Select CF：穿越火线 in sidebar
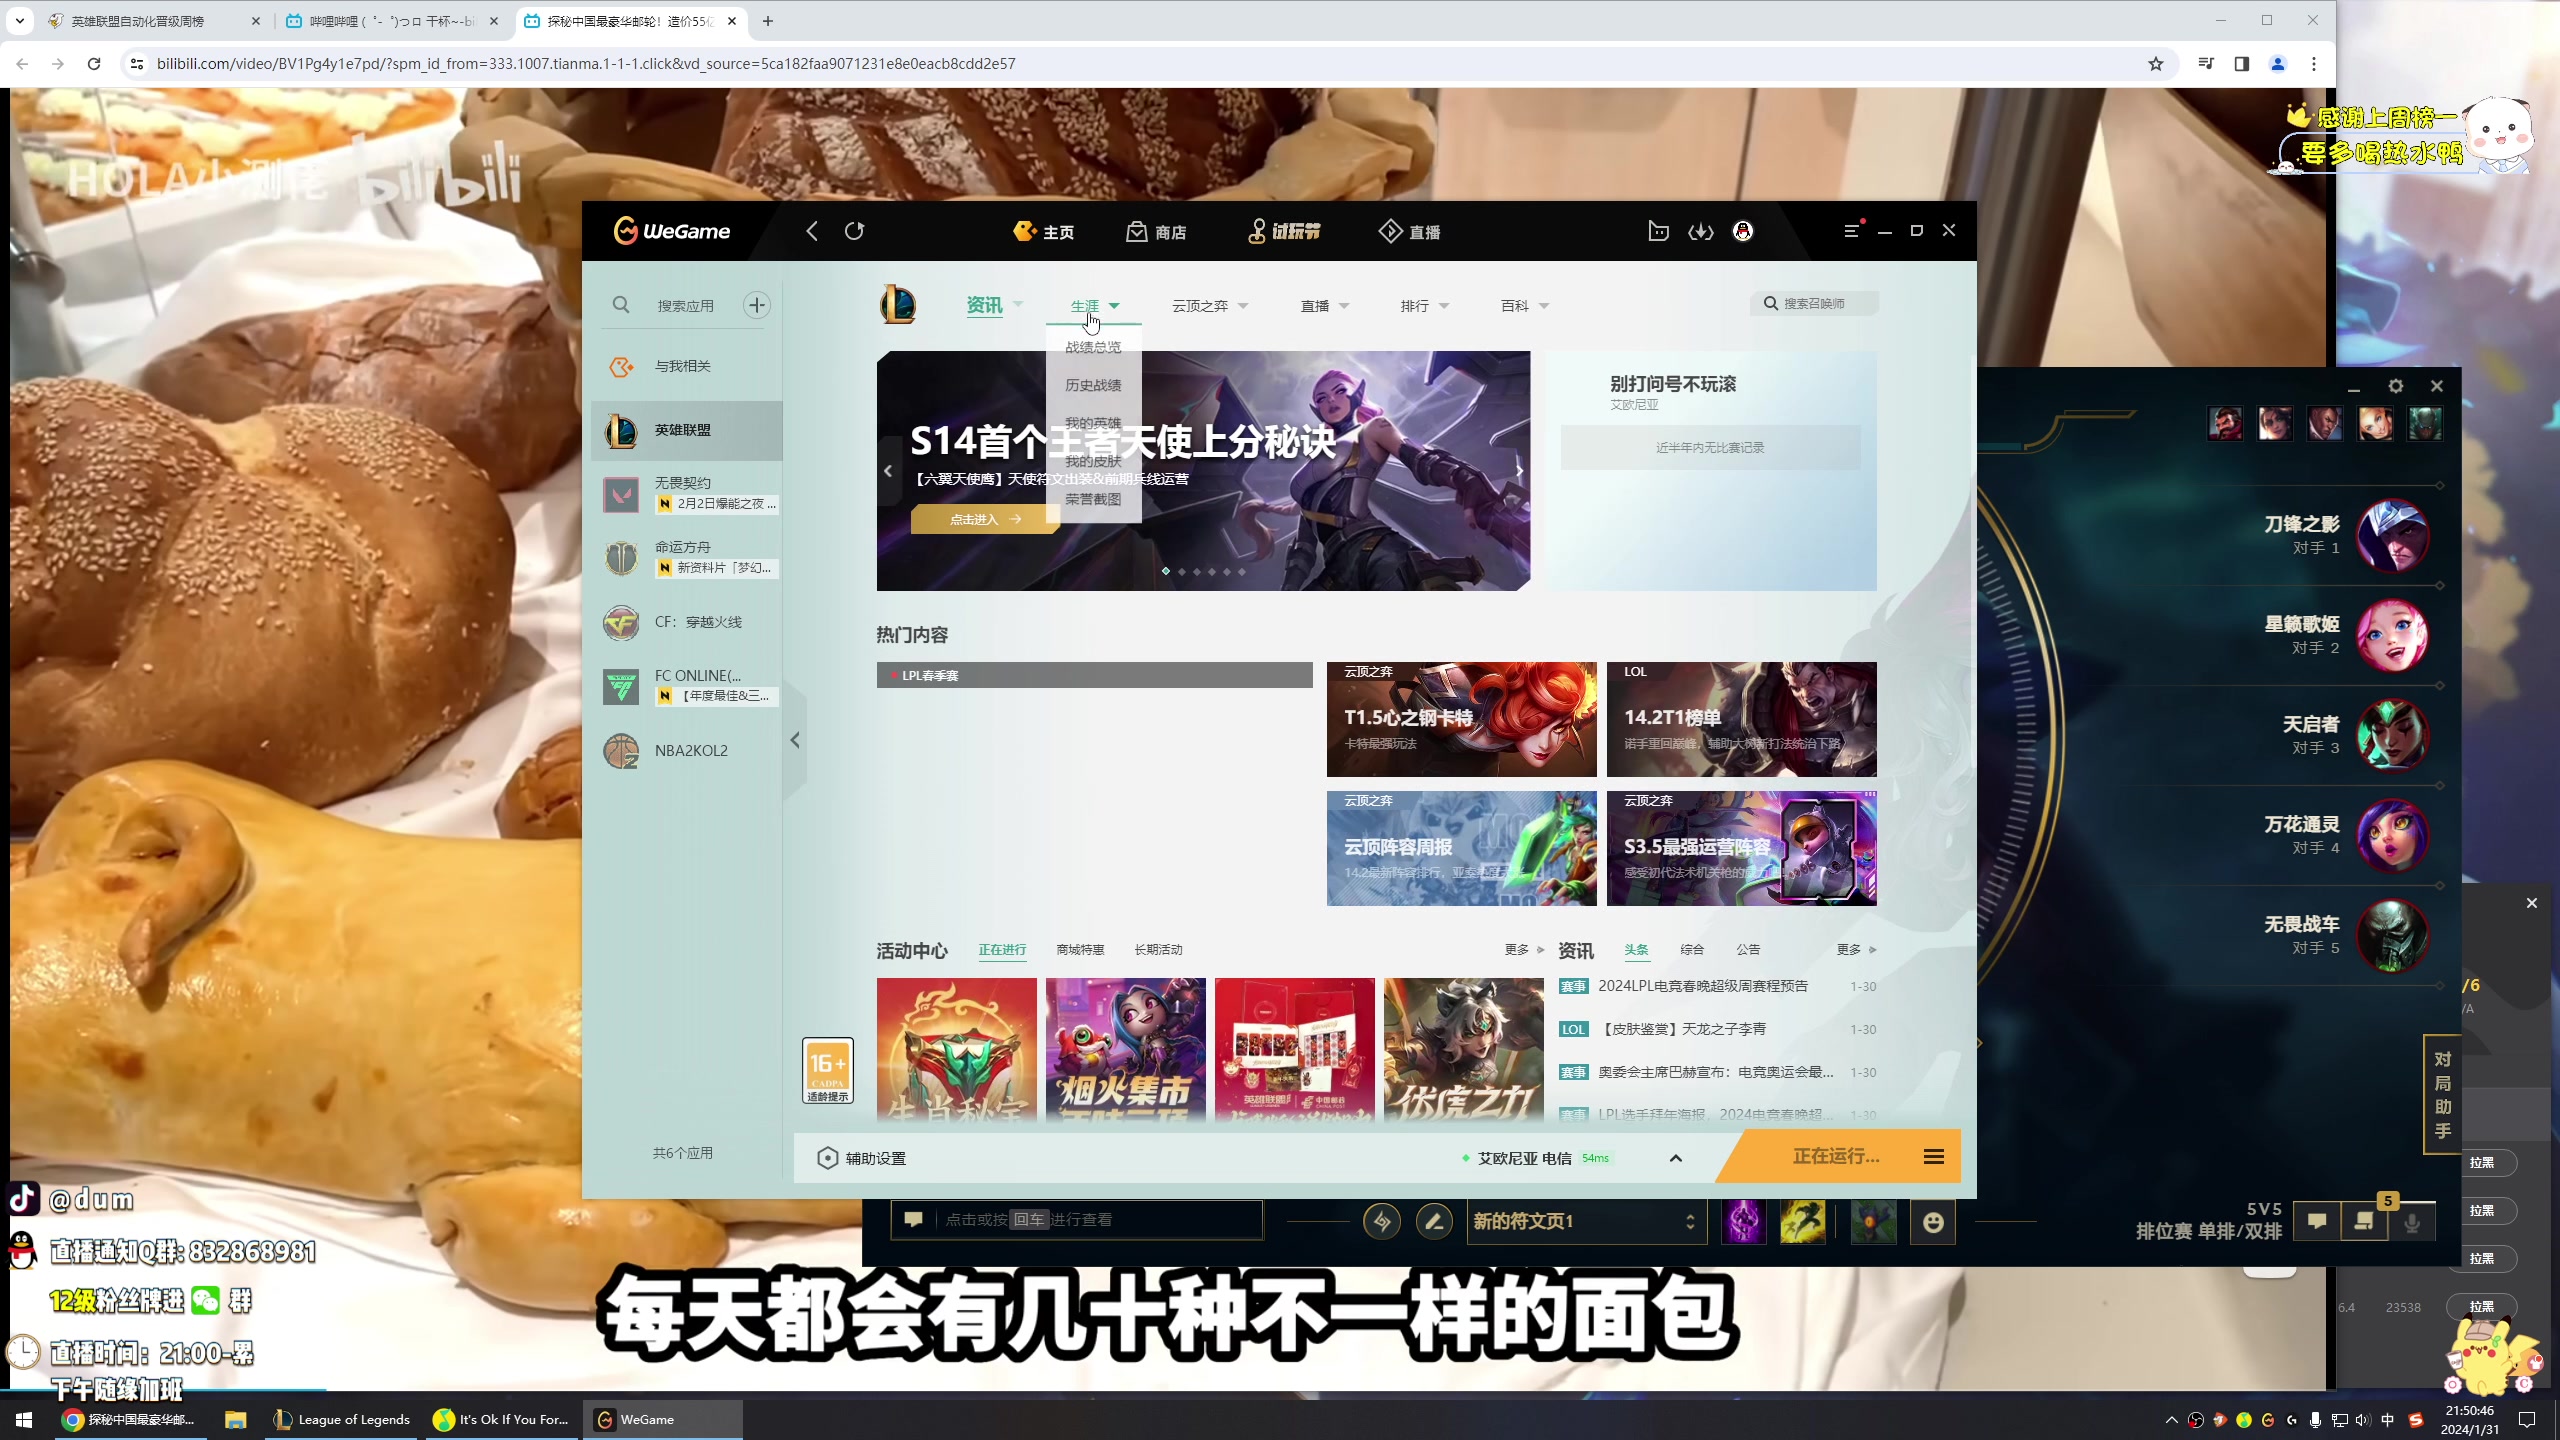 [x=687, y=622]
